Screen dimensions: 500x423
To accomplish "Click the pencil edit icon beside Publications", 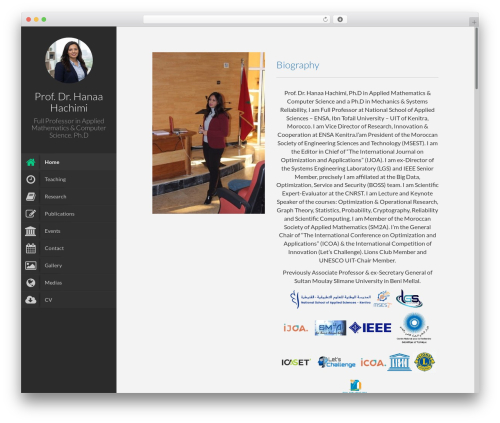I will (31, 214).
